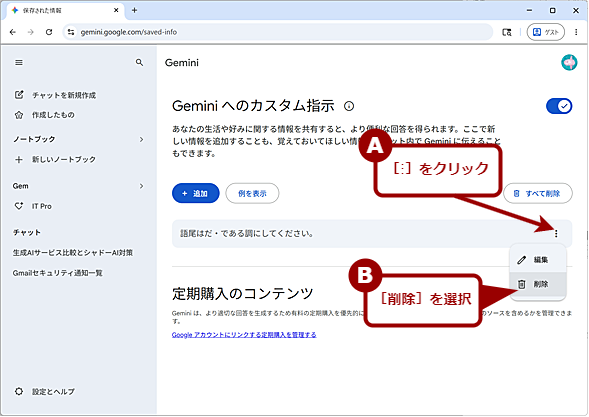
Task: Expand the ノートブック section chevron
Action: (142, 139)
